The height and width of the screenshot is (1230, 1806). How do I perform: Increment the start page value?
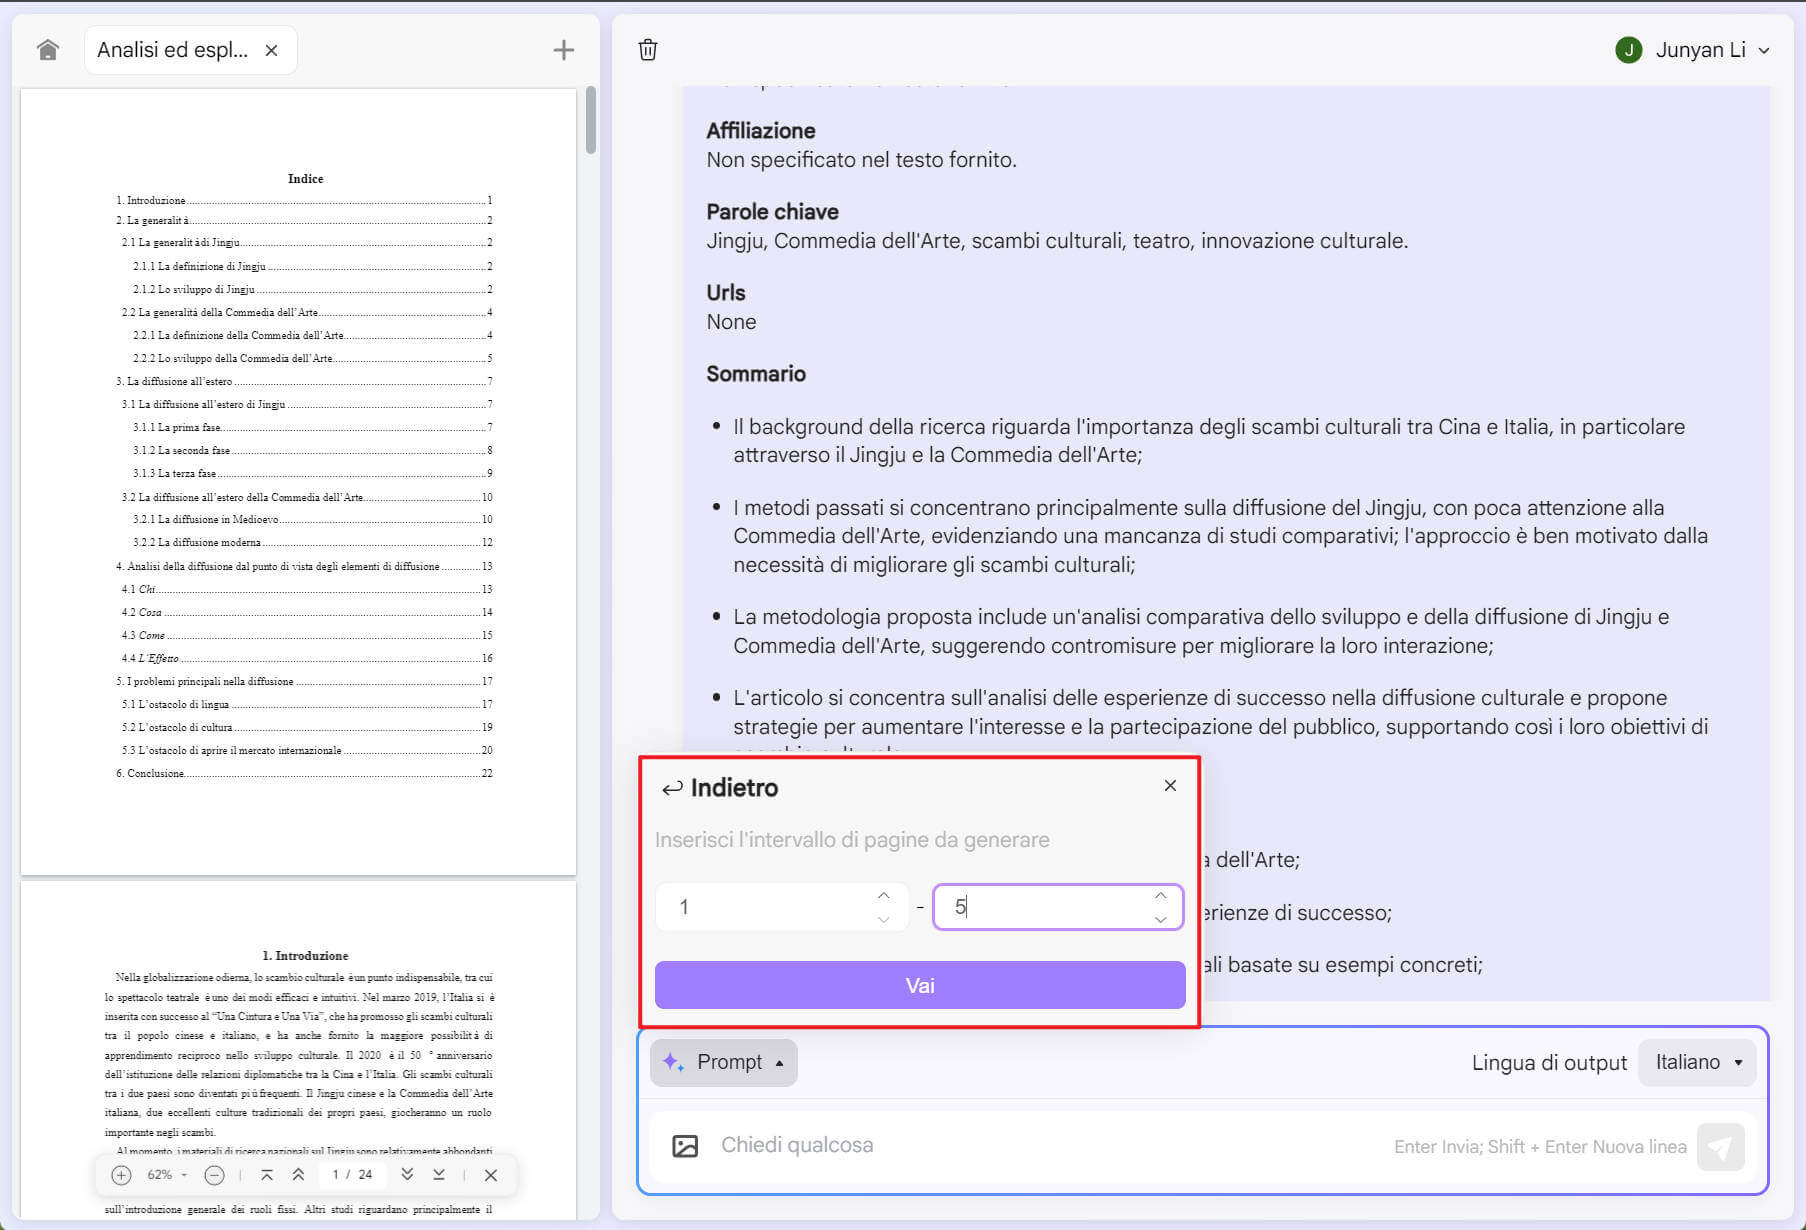(x=883, y=896)
